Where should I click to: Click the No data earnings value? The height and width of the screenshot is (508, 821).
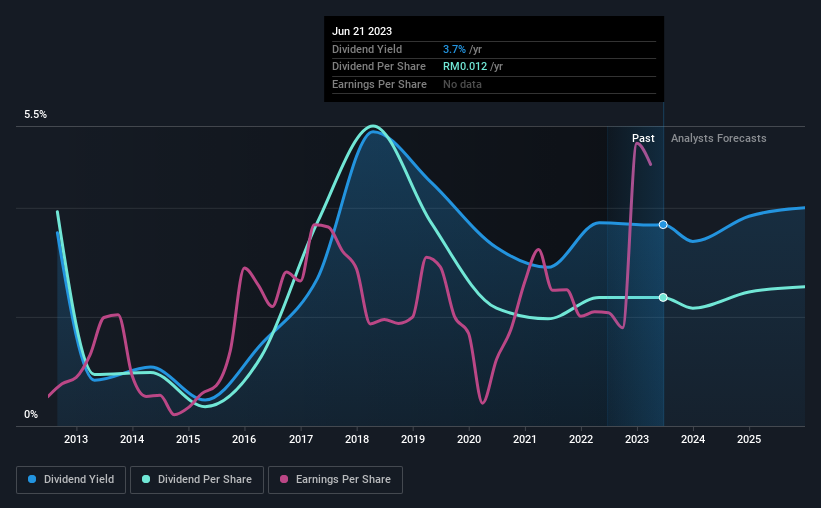pyautogui.click(x=462, y=84)
